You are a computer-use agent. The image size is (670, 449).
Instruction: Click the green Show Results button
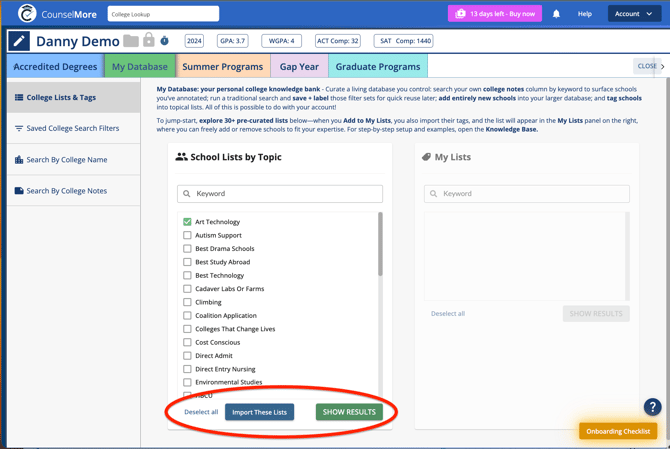[x=349, y=412]
